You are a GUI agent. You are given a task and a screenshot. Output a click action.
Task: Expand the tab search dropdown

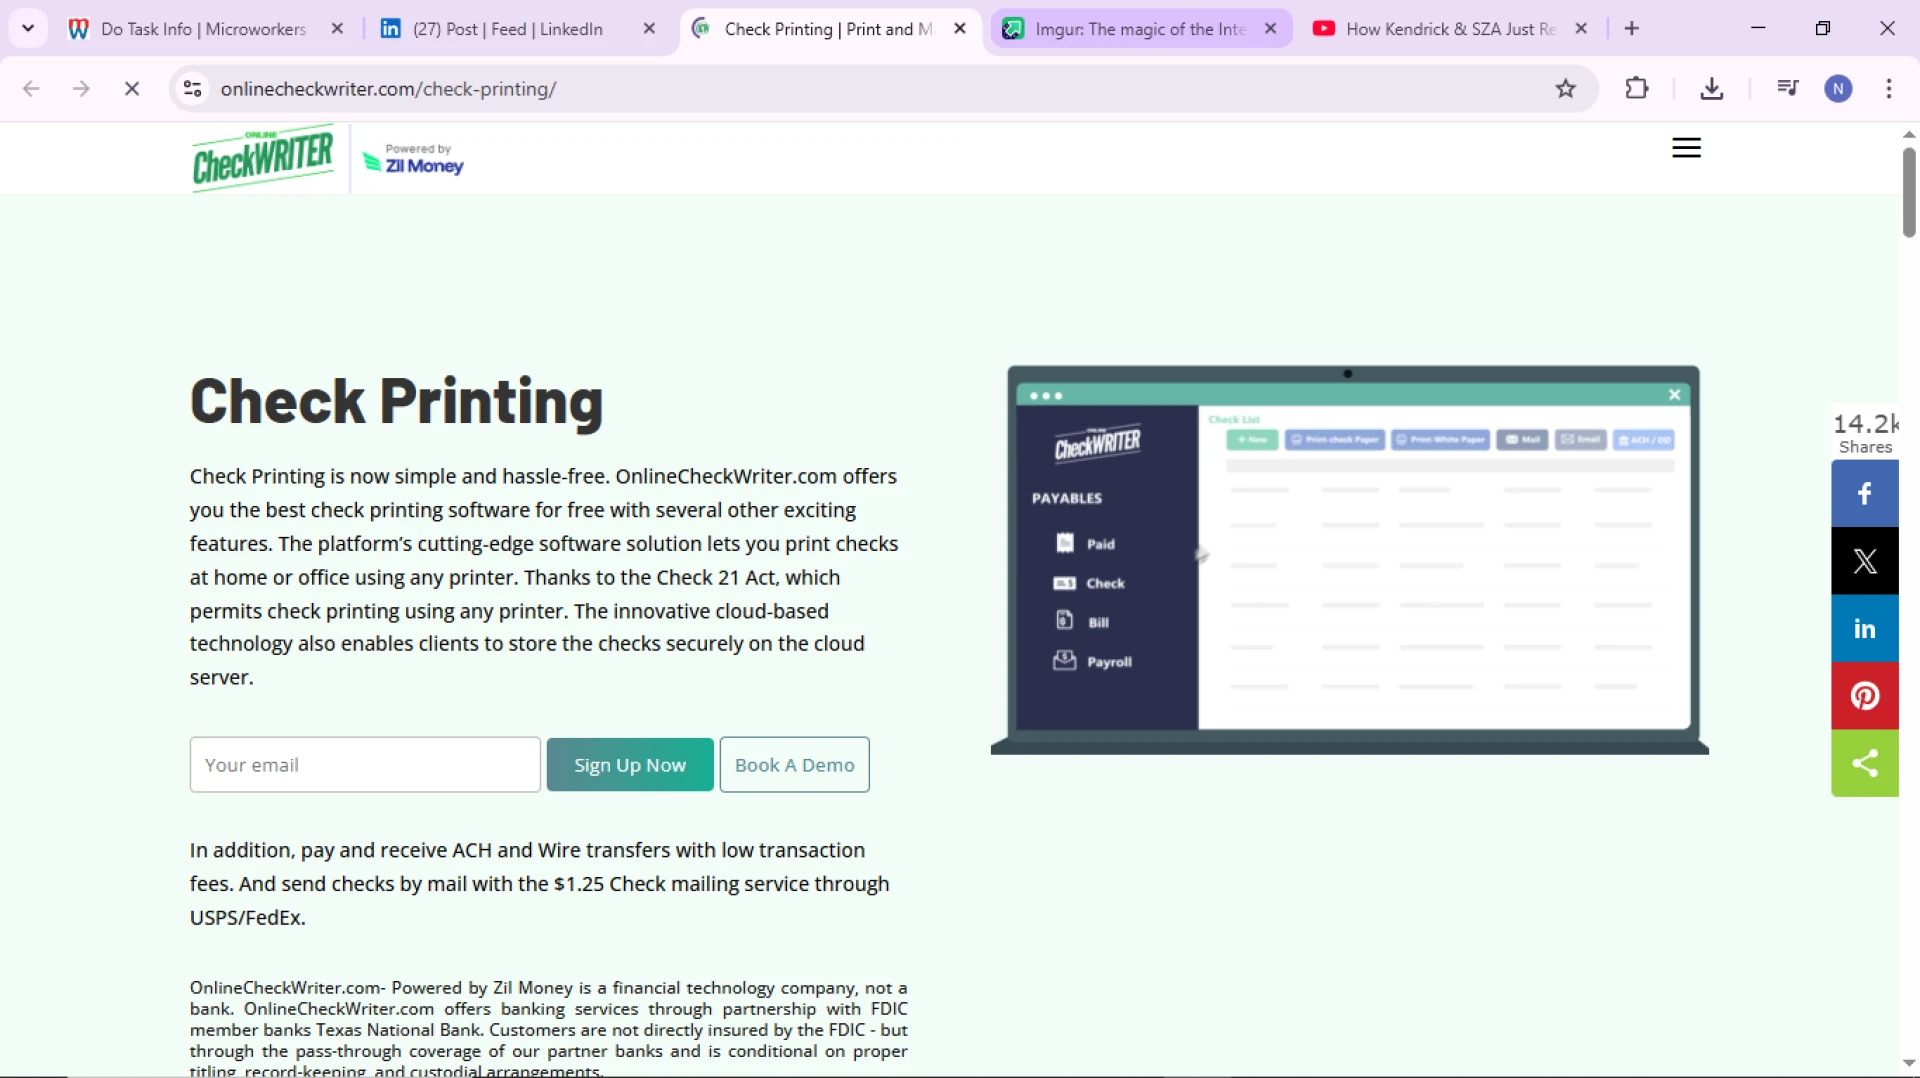pos(28,28)
